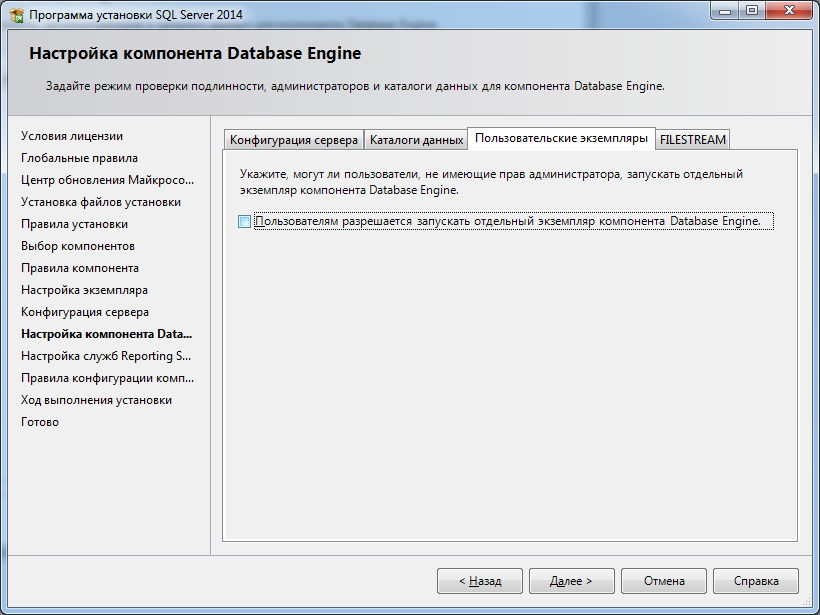Open help via the Справка button
This screenshot has height=615, width=820.
[756, 581]
